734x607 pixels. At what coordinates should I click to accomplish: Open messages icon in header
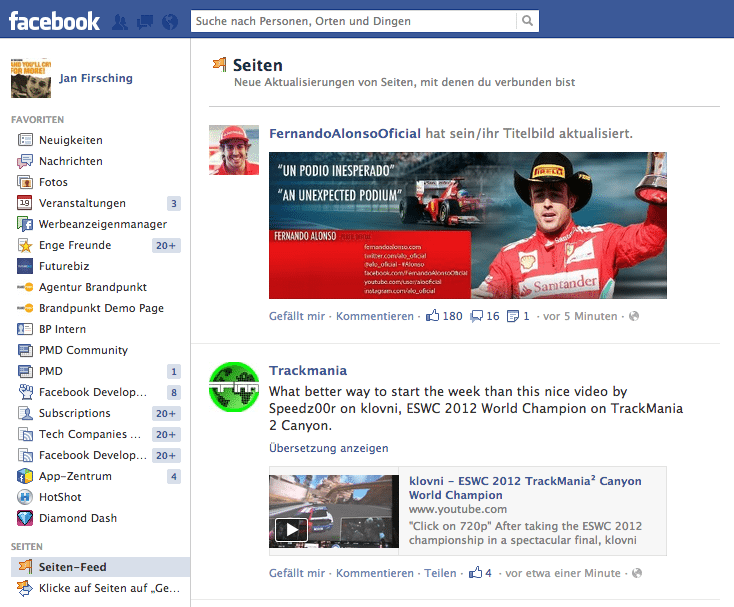(145, 22)
